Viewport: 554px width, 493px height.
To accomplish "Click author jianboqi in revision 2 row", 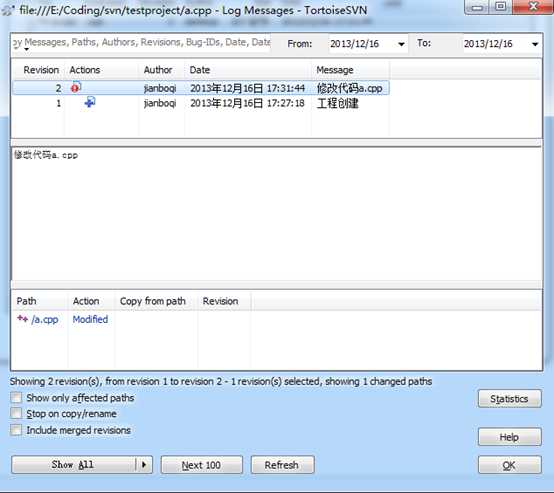I will [160, 88].
